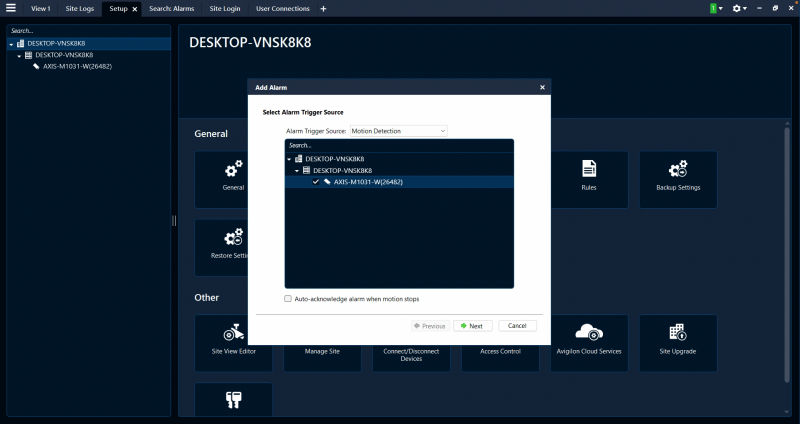Image resolution: width=800 pixels, height=424 pixels.
Task: Click the search field in Add Alarm dialog
Action: click(399, 145)
